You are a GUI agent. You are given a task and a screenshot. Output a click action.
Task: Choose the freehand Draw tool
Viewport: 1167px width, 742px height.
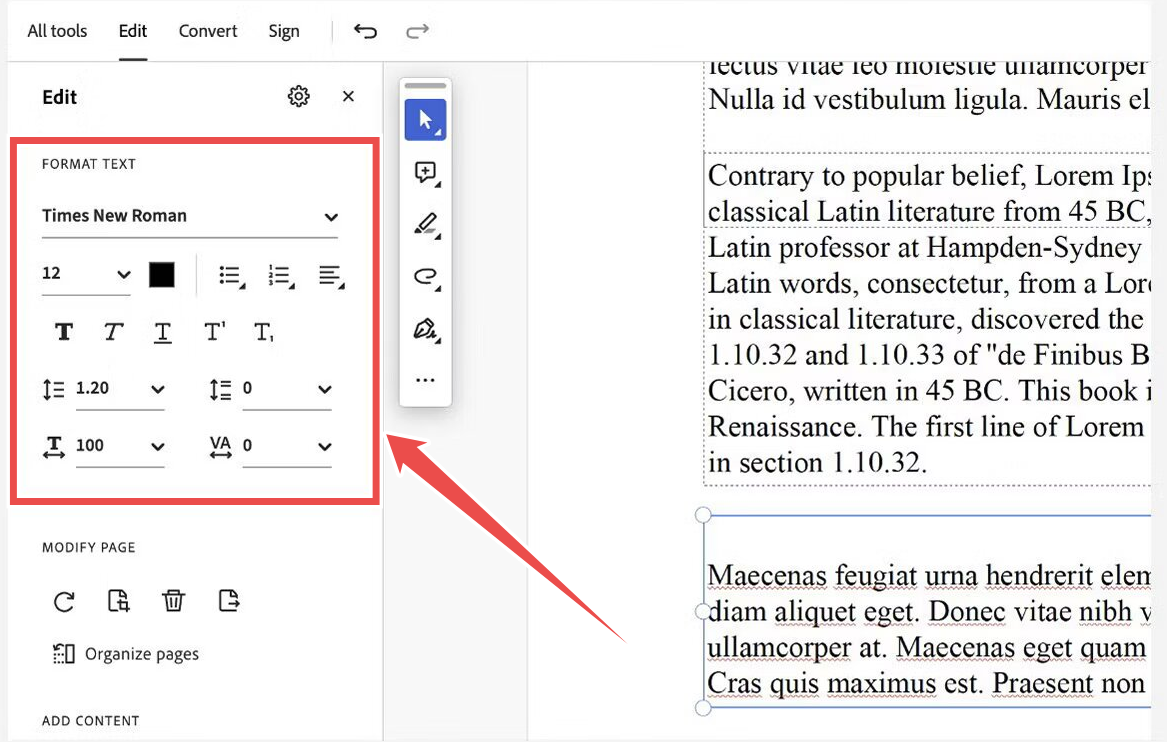[x=425, y=275]
